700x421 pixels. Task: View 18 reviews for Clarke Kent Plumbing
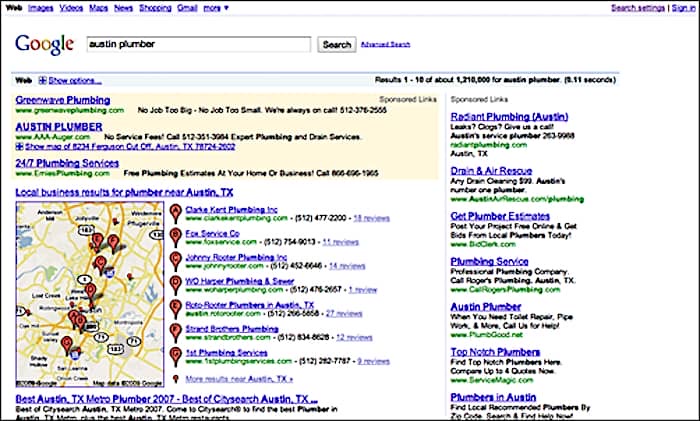(x=371, y=218)
